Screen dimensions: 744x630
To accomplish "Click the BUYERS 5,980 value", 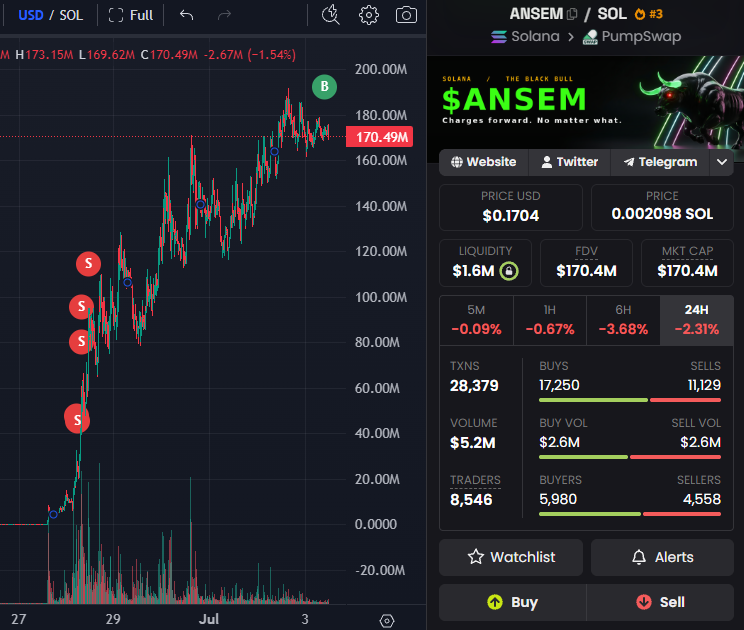I will [x=558, y=499].
